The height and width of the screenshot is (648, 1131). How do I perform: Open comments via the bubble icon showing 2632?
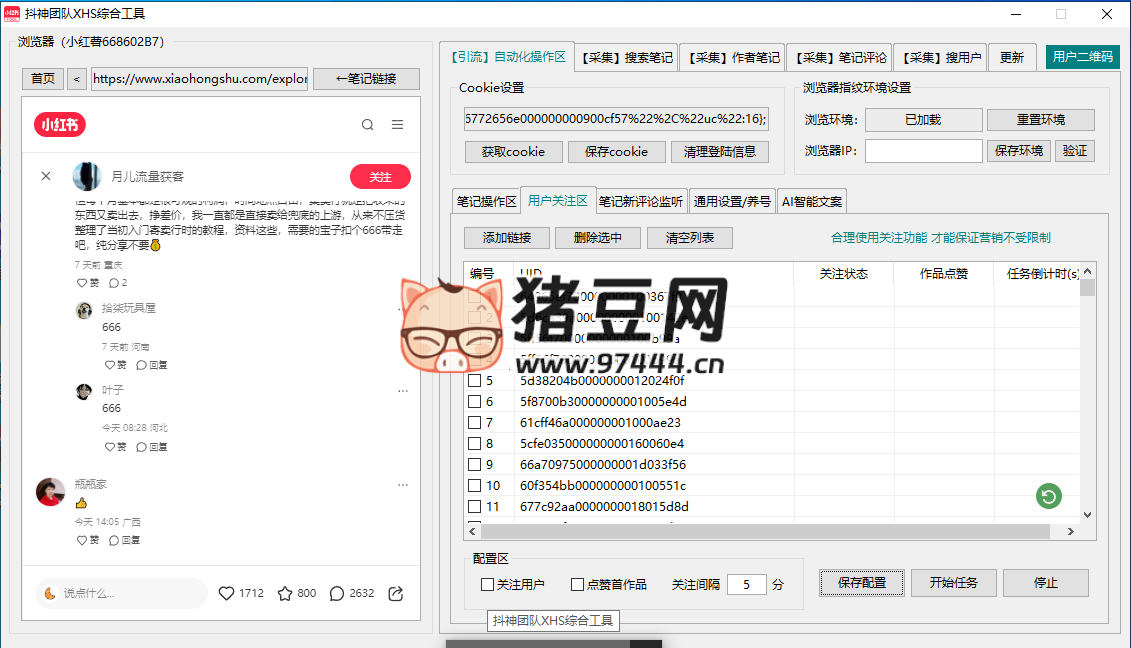point(338,593)
